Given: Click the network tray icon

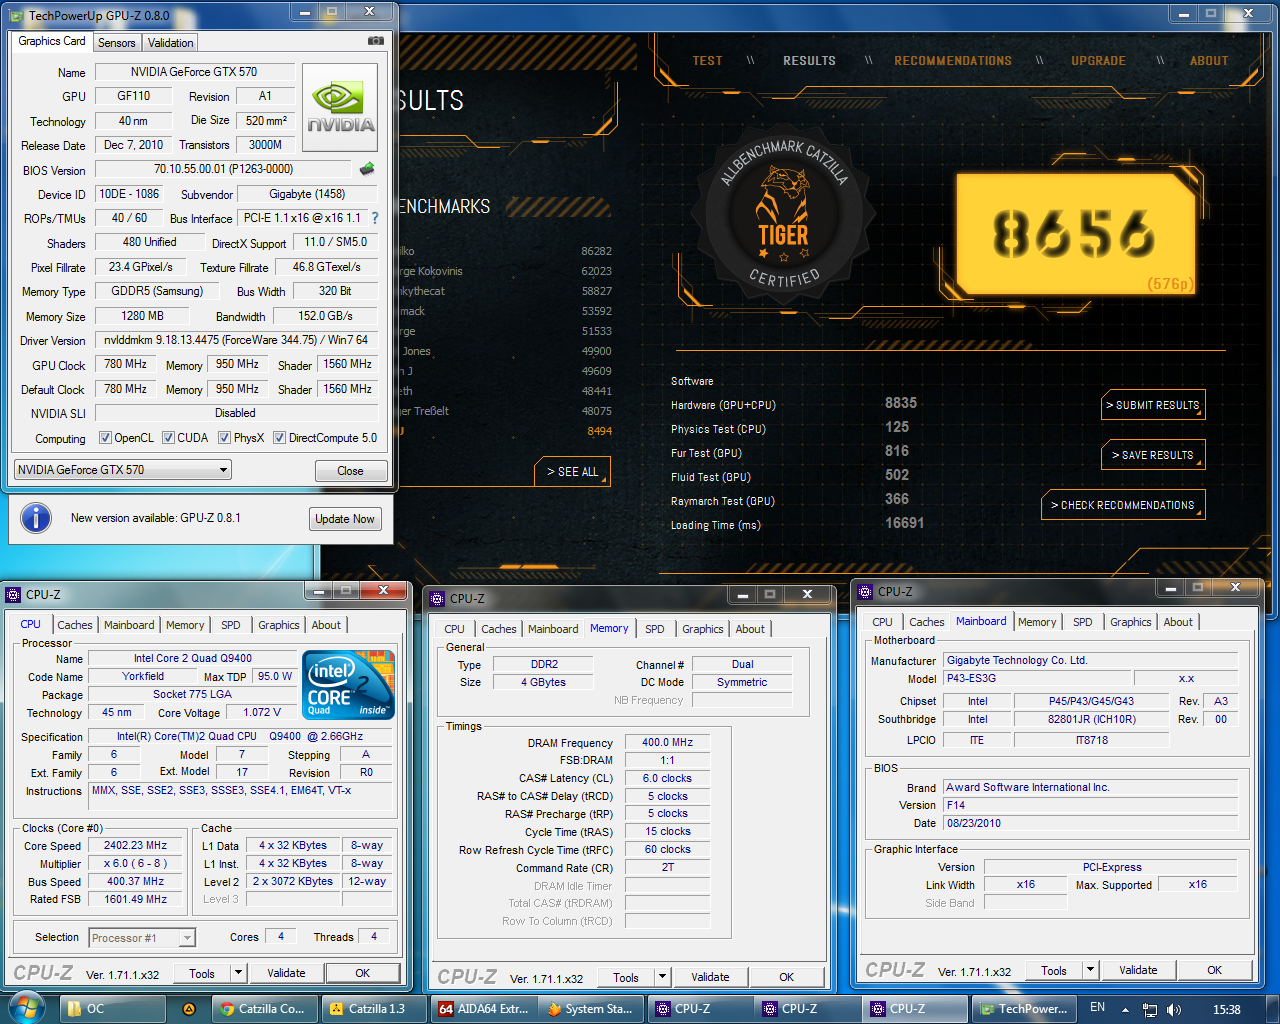Looking at the screenshot, I should tap(1150, 1010).
